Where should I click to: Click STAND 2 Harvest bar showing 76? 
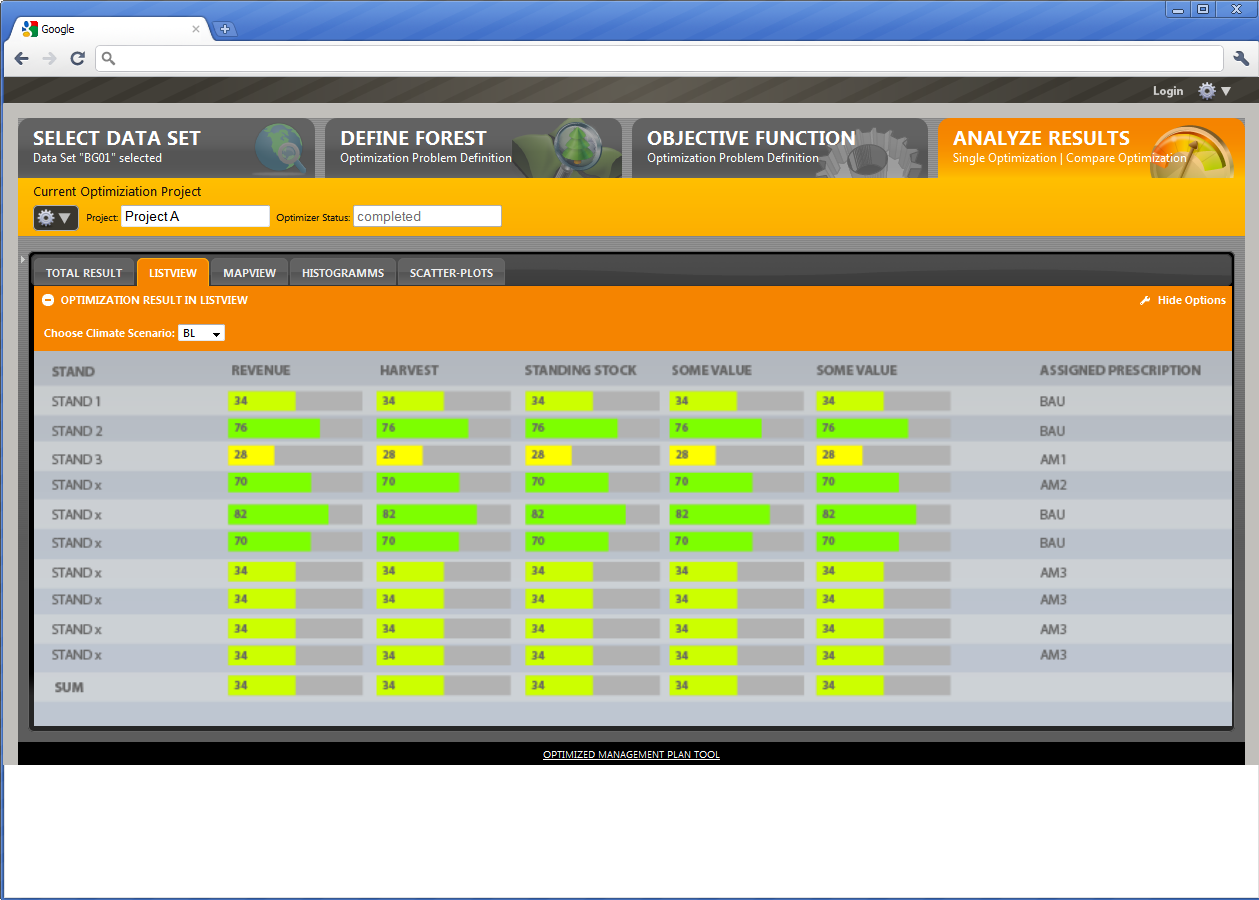(x=444, y=428)
